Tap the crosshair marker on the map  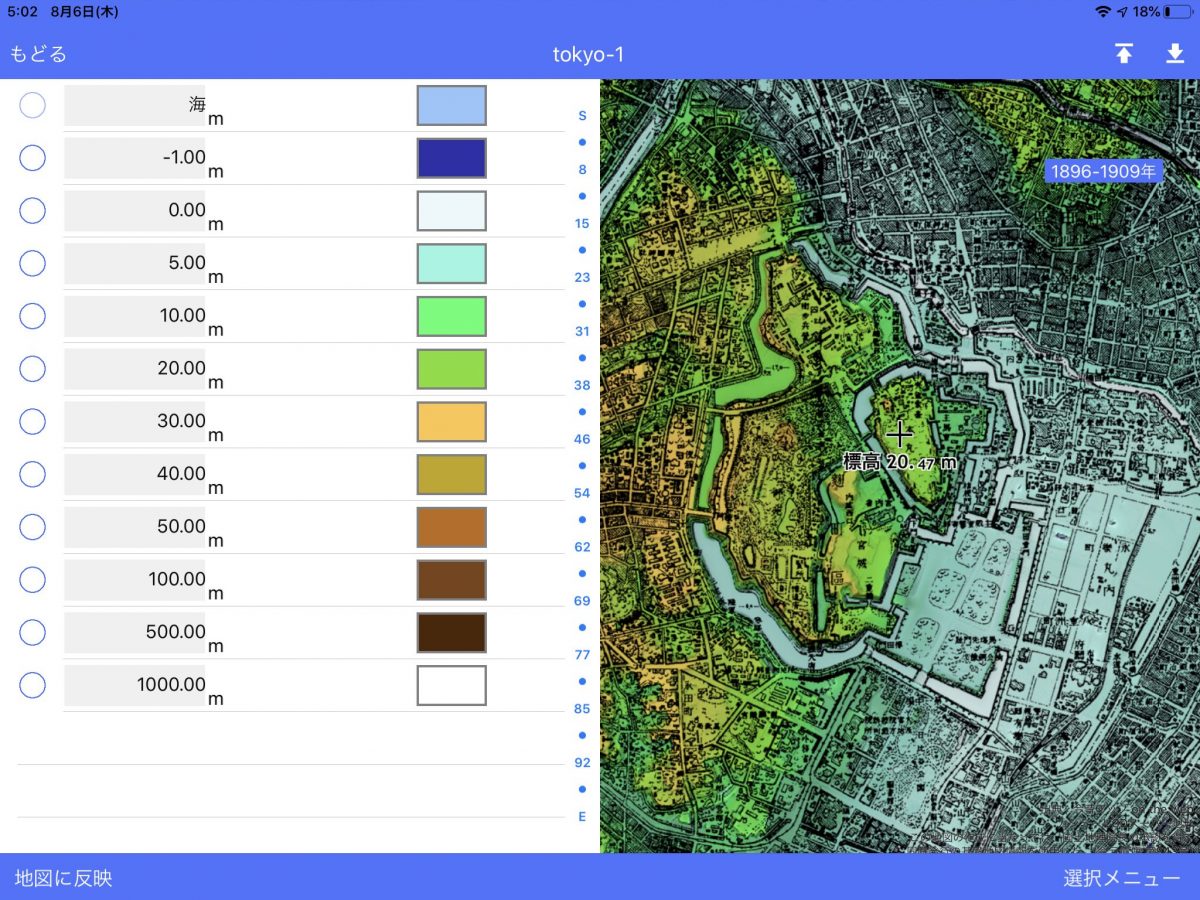pyautogui.click(x=899, y=434)
